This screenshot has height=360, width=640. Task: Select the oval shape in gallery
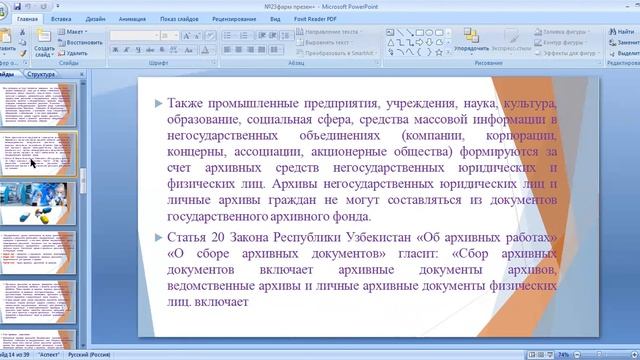tap(429, 33)
